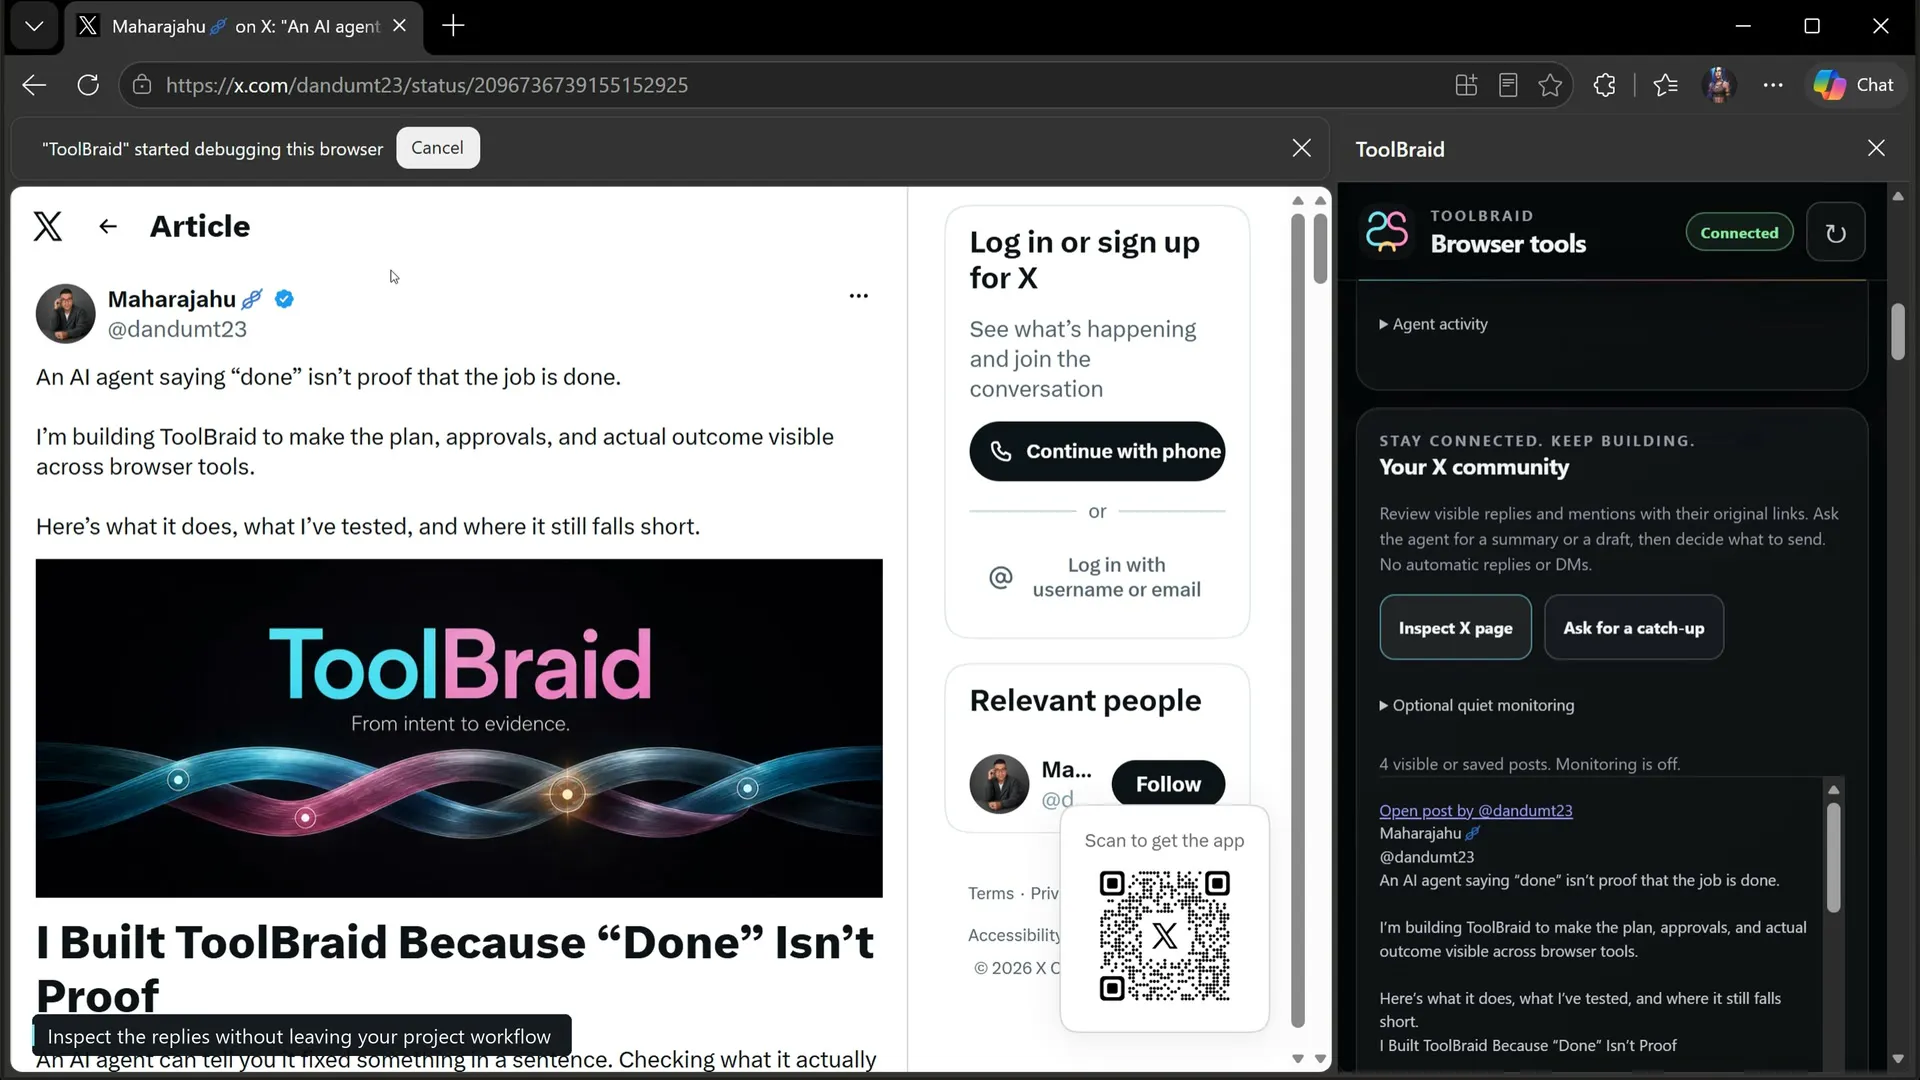
Task: Click Inspect X page button
Action: pyautogui.click(x=1455, y=628)
